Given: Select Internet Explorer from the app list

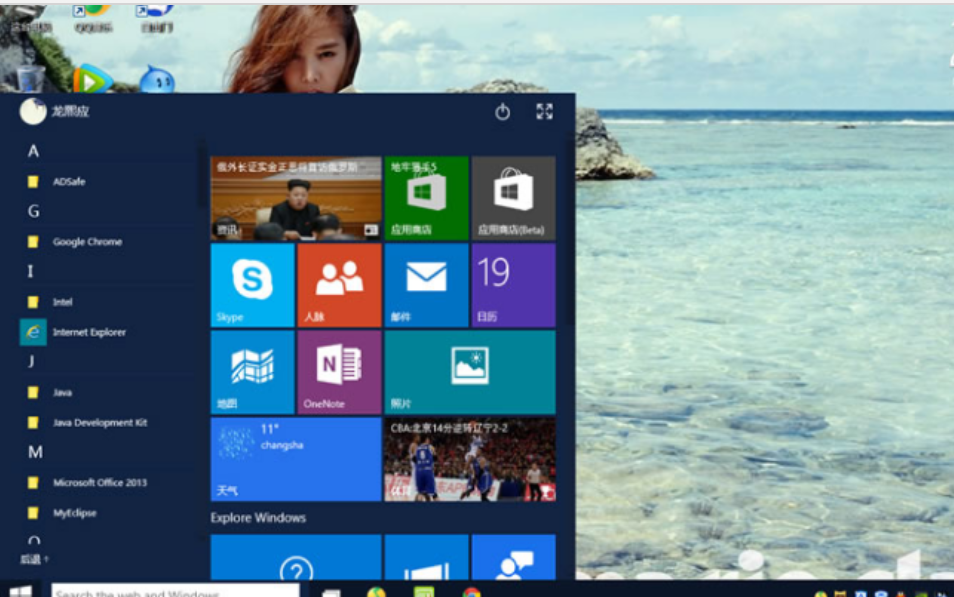Looking at the screenshot, I should point(88,332).
